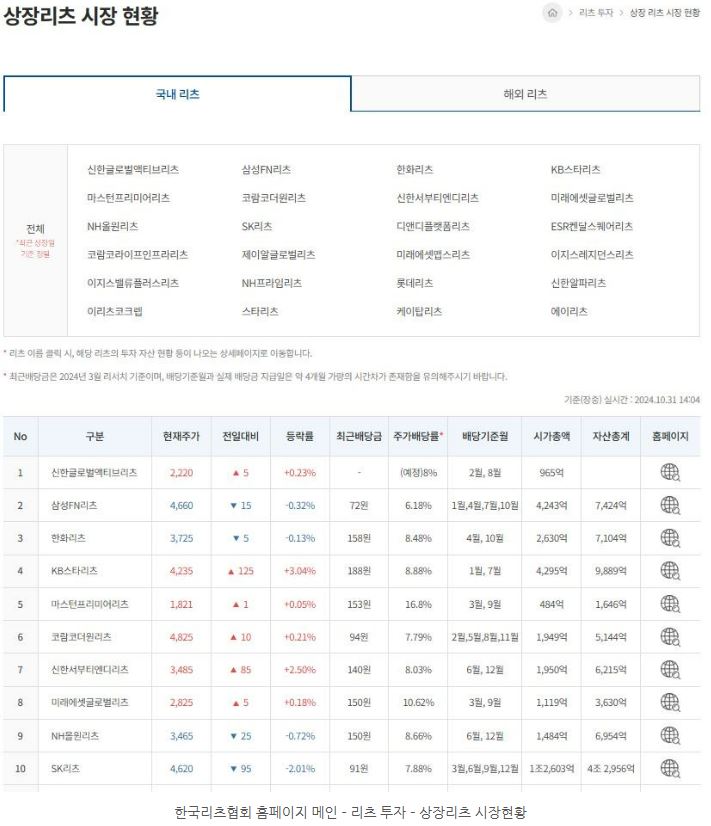Open homepage globe icon for NH올원리츠 row
Screen dimensions: 711x826
tap(670, 735)
